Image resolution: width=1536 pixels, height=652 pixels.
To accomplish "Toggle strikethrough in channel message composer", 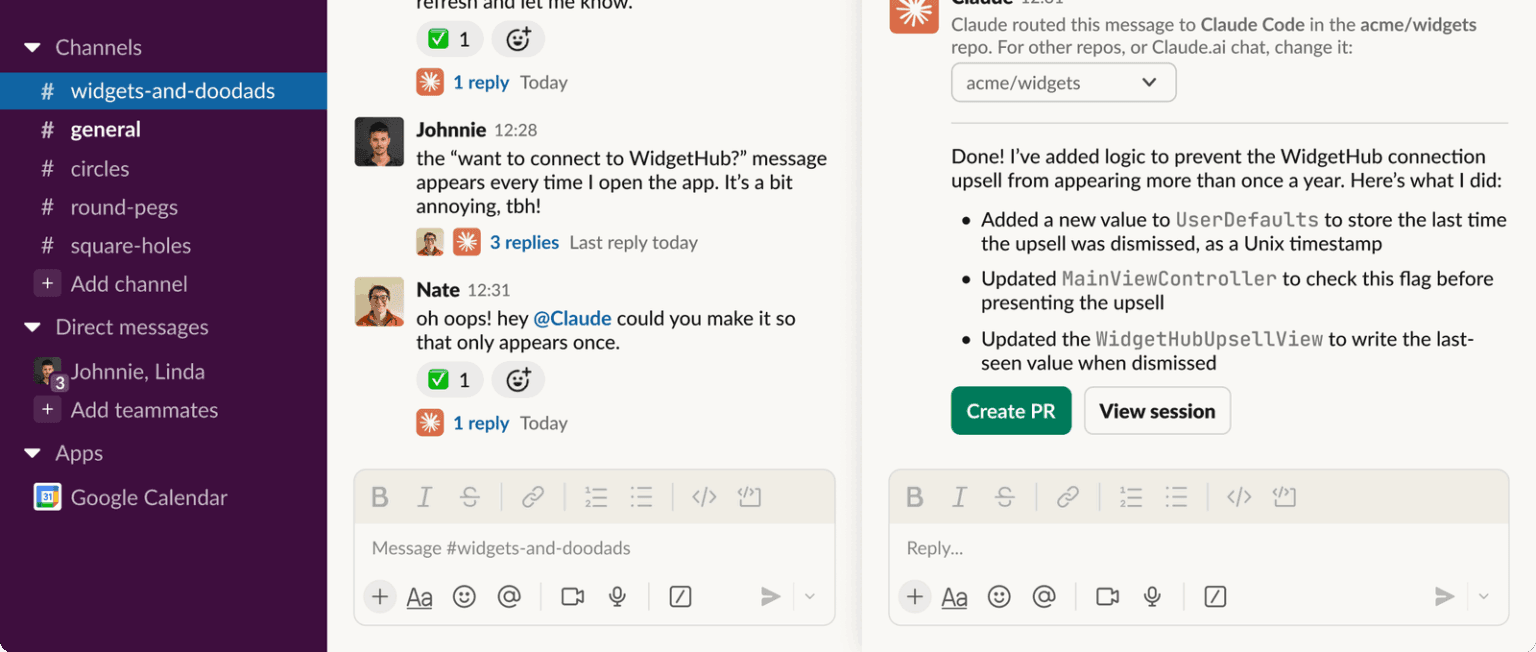I will pos(469,497).
